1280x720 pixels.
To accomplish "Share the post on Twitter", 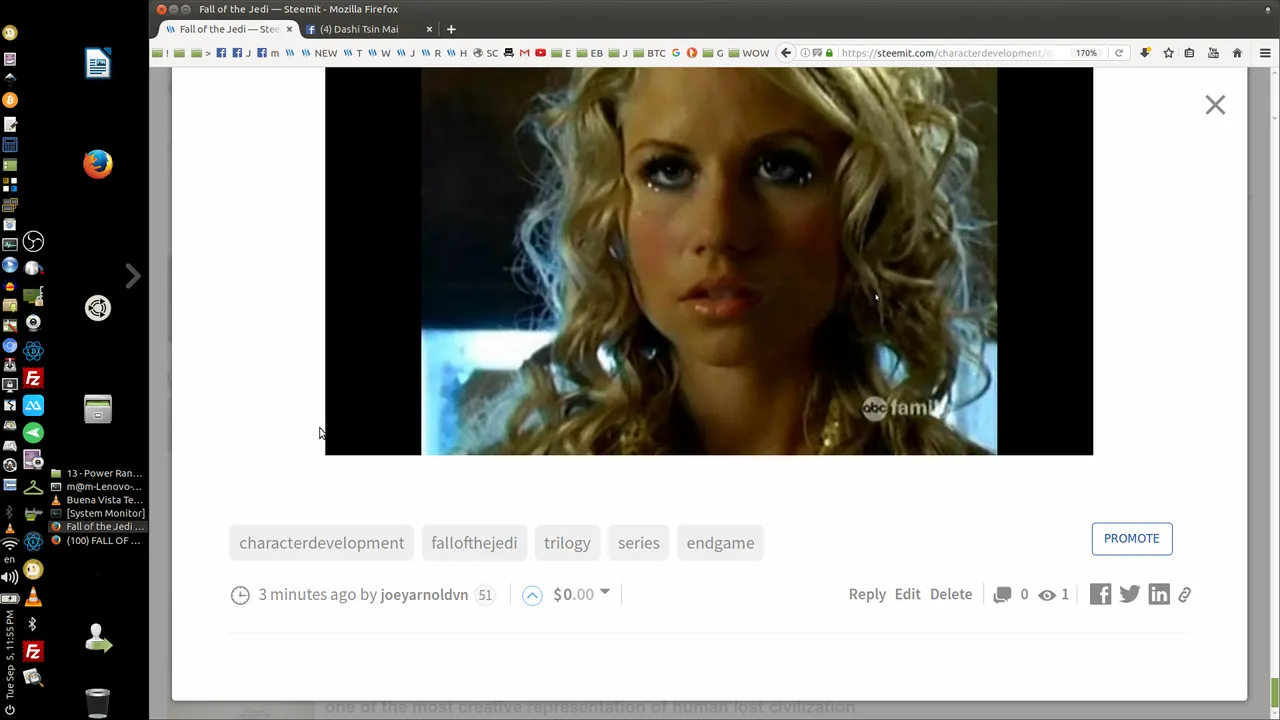I will click(x=1130, y=594).
